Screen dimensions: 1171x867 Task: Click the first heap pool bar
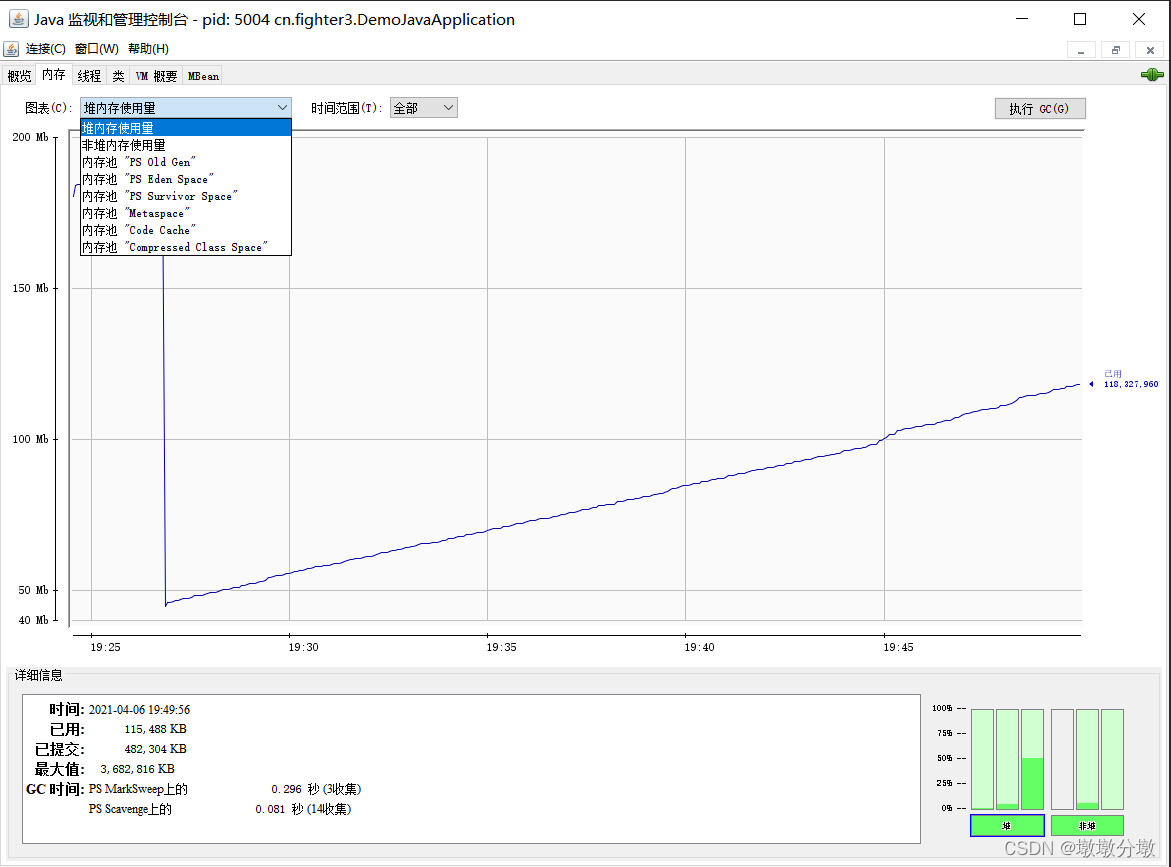point(982,759)
